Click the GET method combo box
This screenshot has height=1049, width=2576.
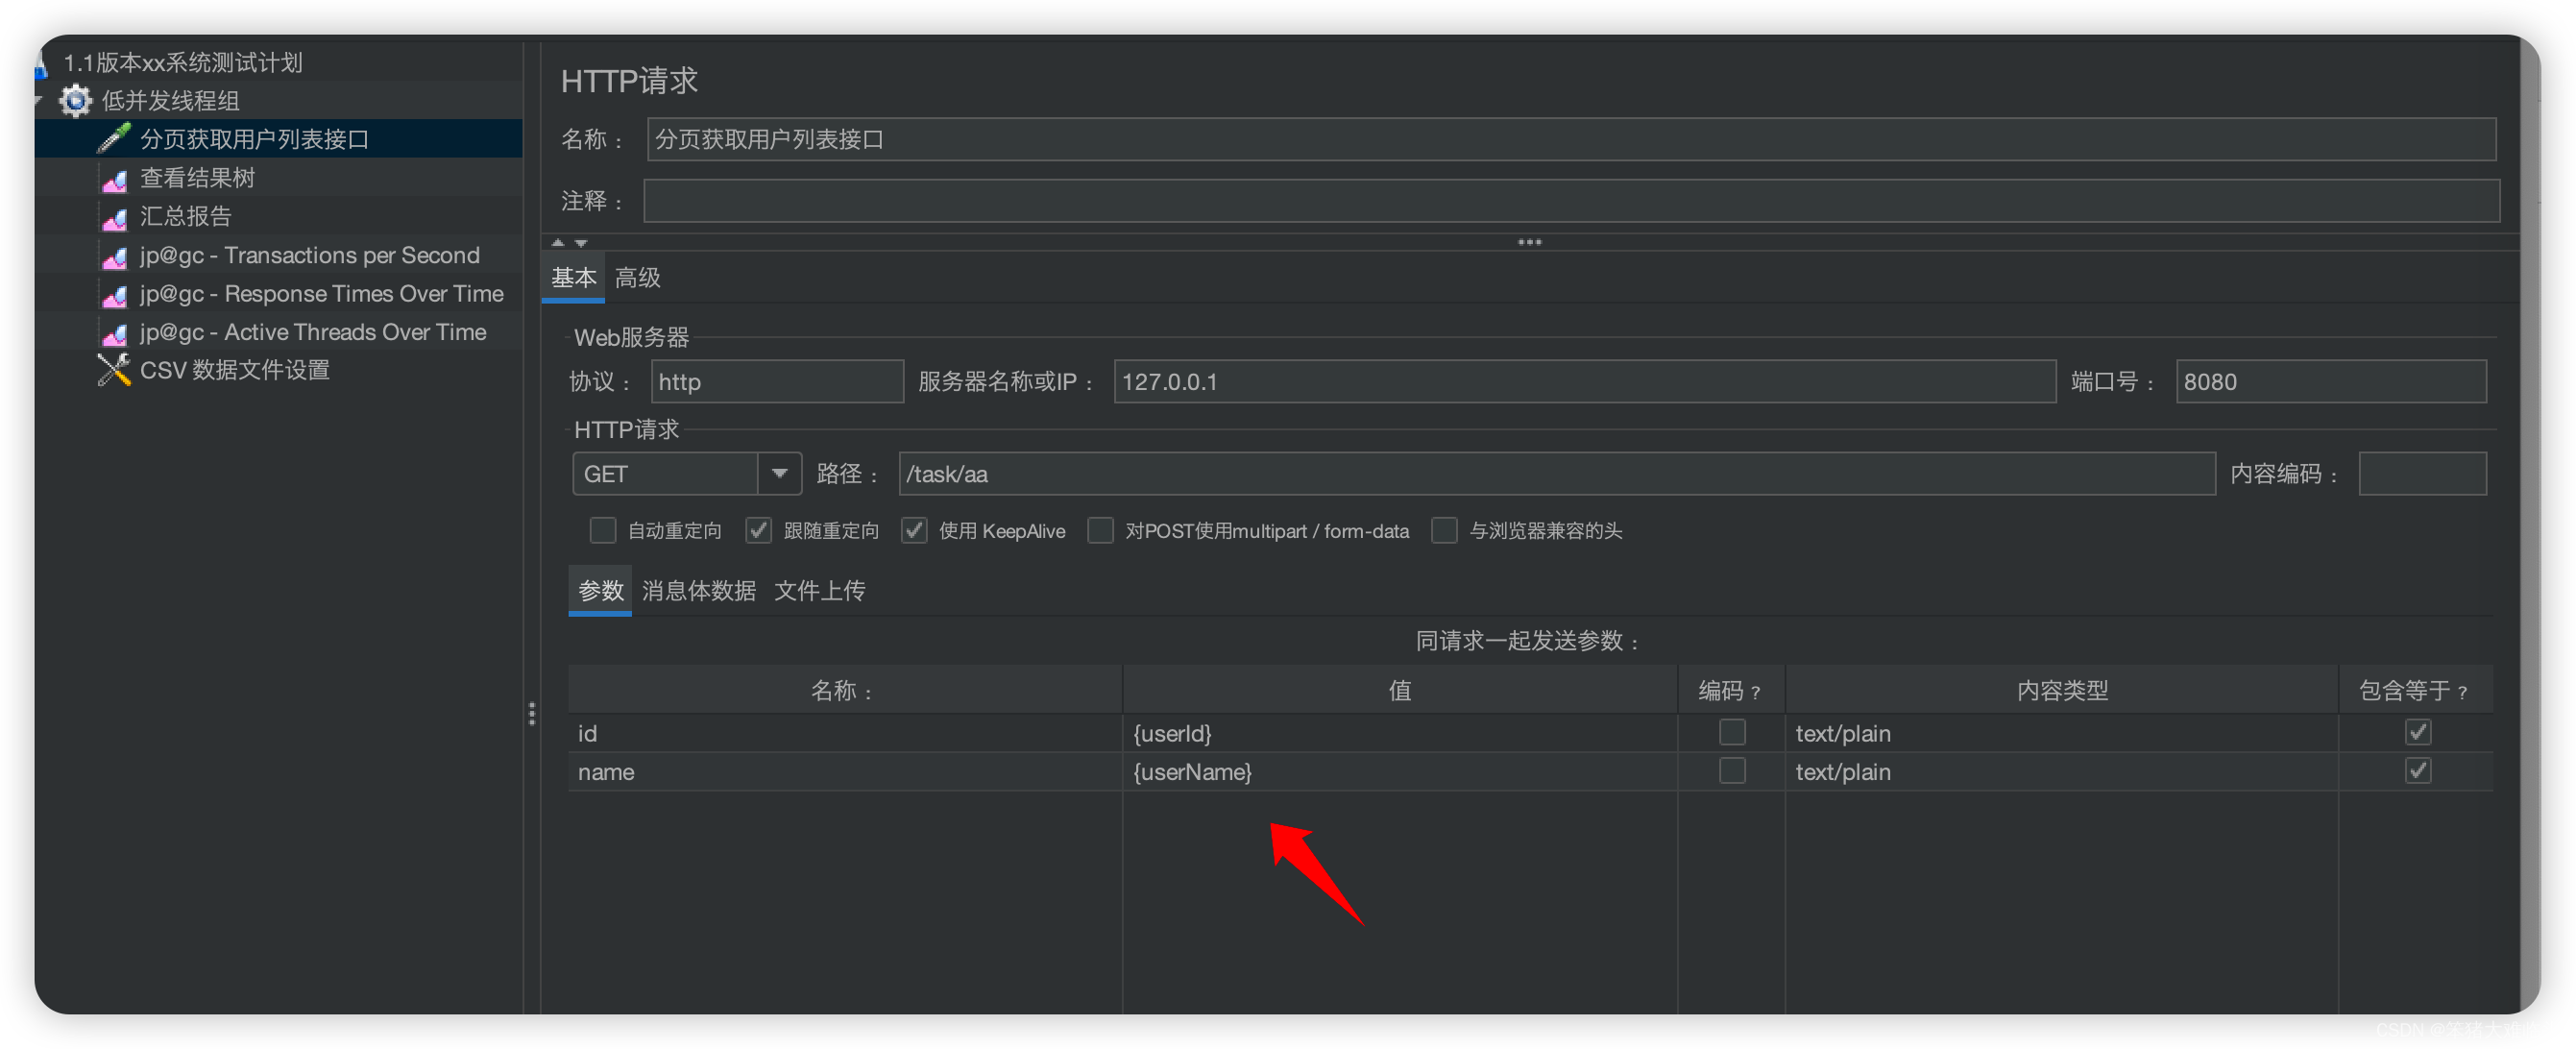tap(687, 473)
